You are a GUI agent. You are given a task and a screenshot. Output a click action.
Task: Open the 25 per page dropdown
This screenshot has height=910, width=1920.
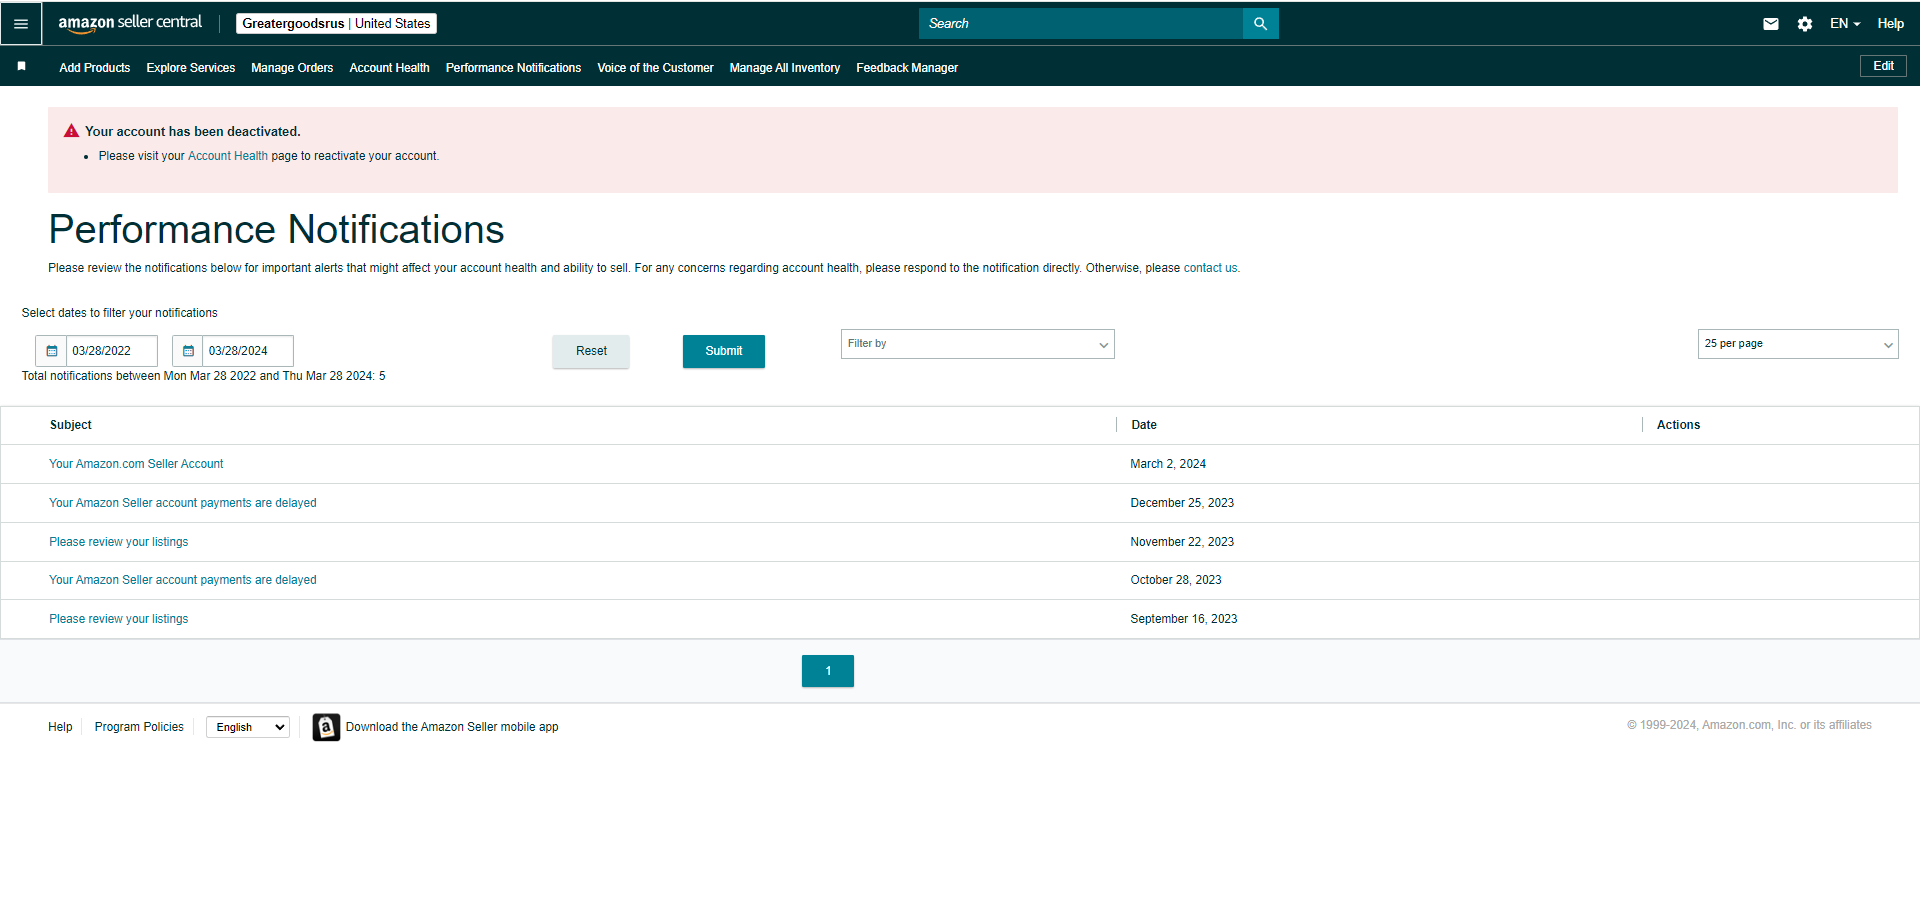1798,344
